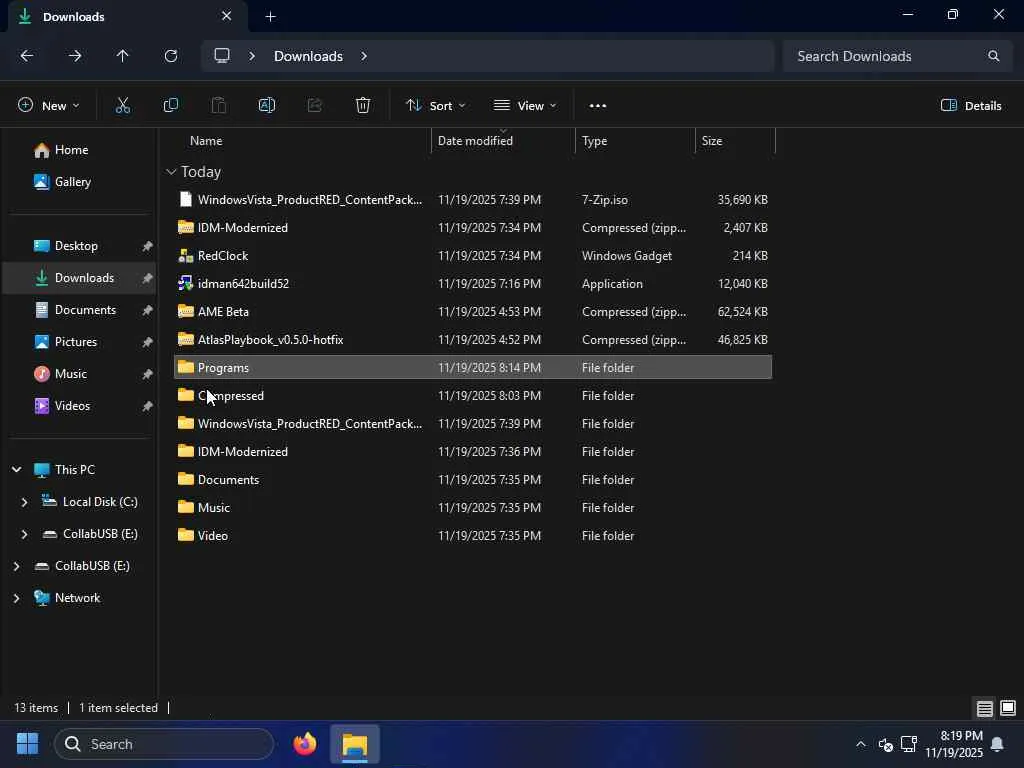Viewport: 1024px width, 768px height.
Task: Go forward with the arrow button
Action: point(75,56)
